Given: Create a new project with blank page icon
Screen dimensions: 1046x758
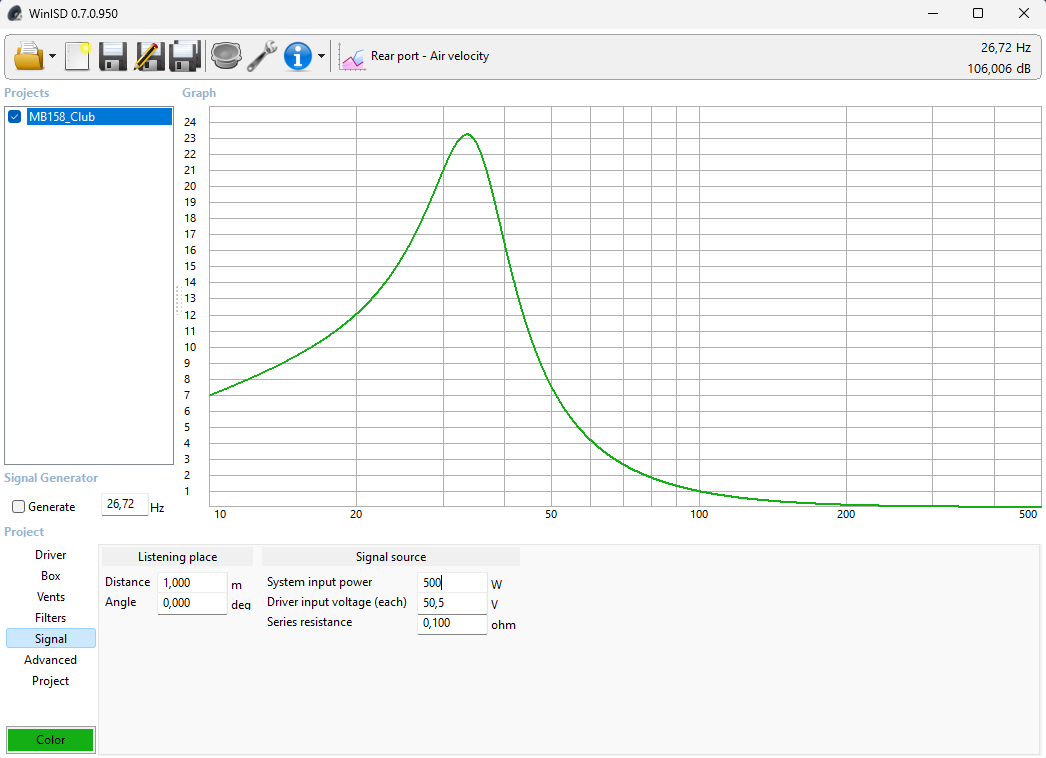Looking at the screenshot, I should pyautogui.click(x=77, y=56).
